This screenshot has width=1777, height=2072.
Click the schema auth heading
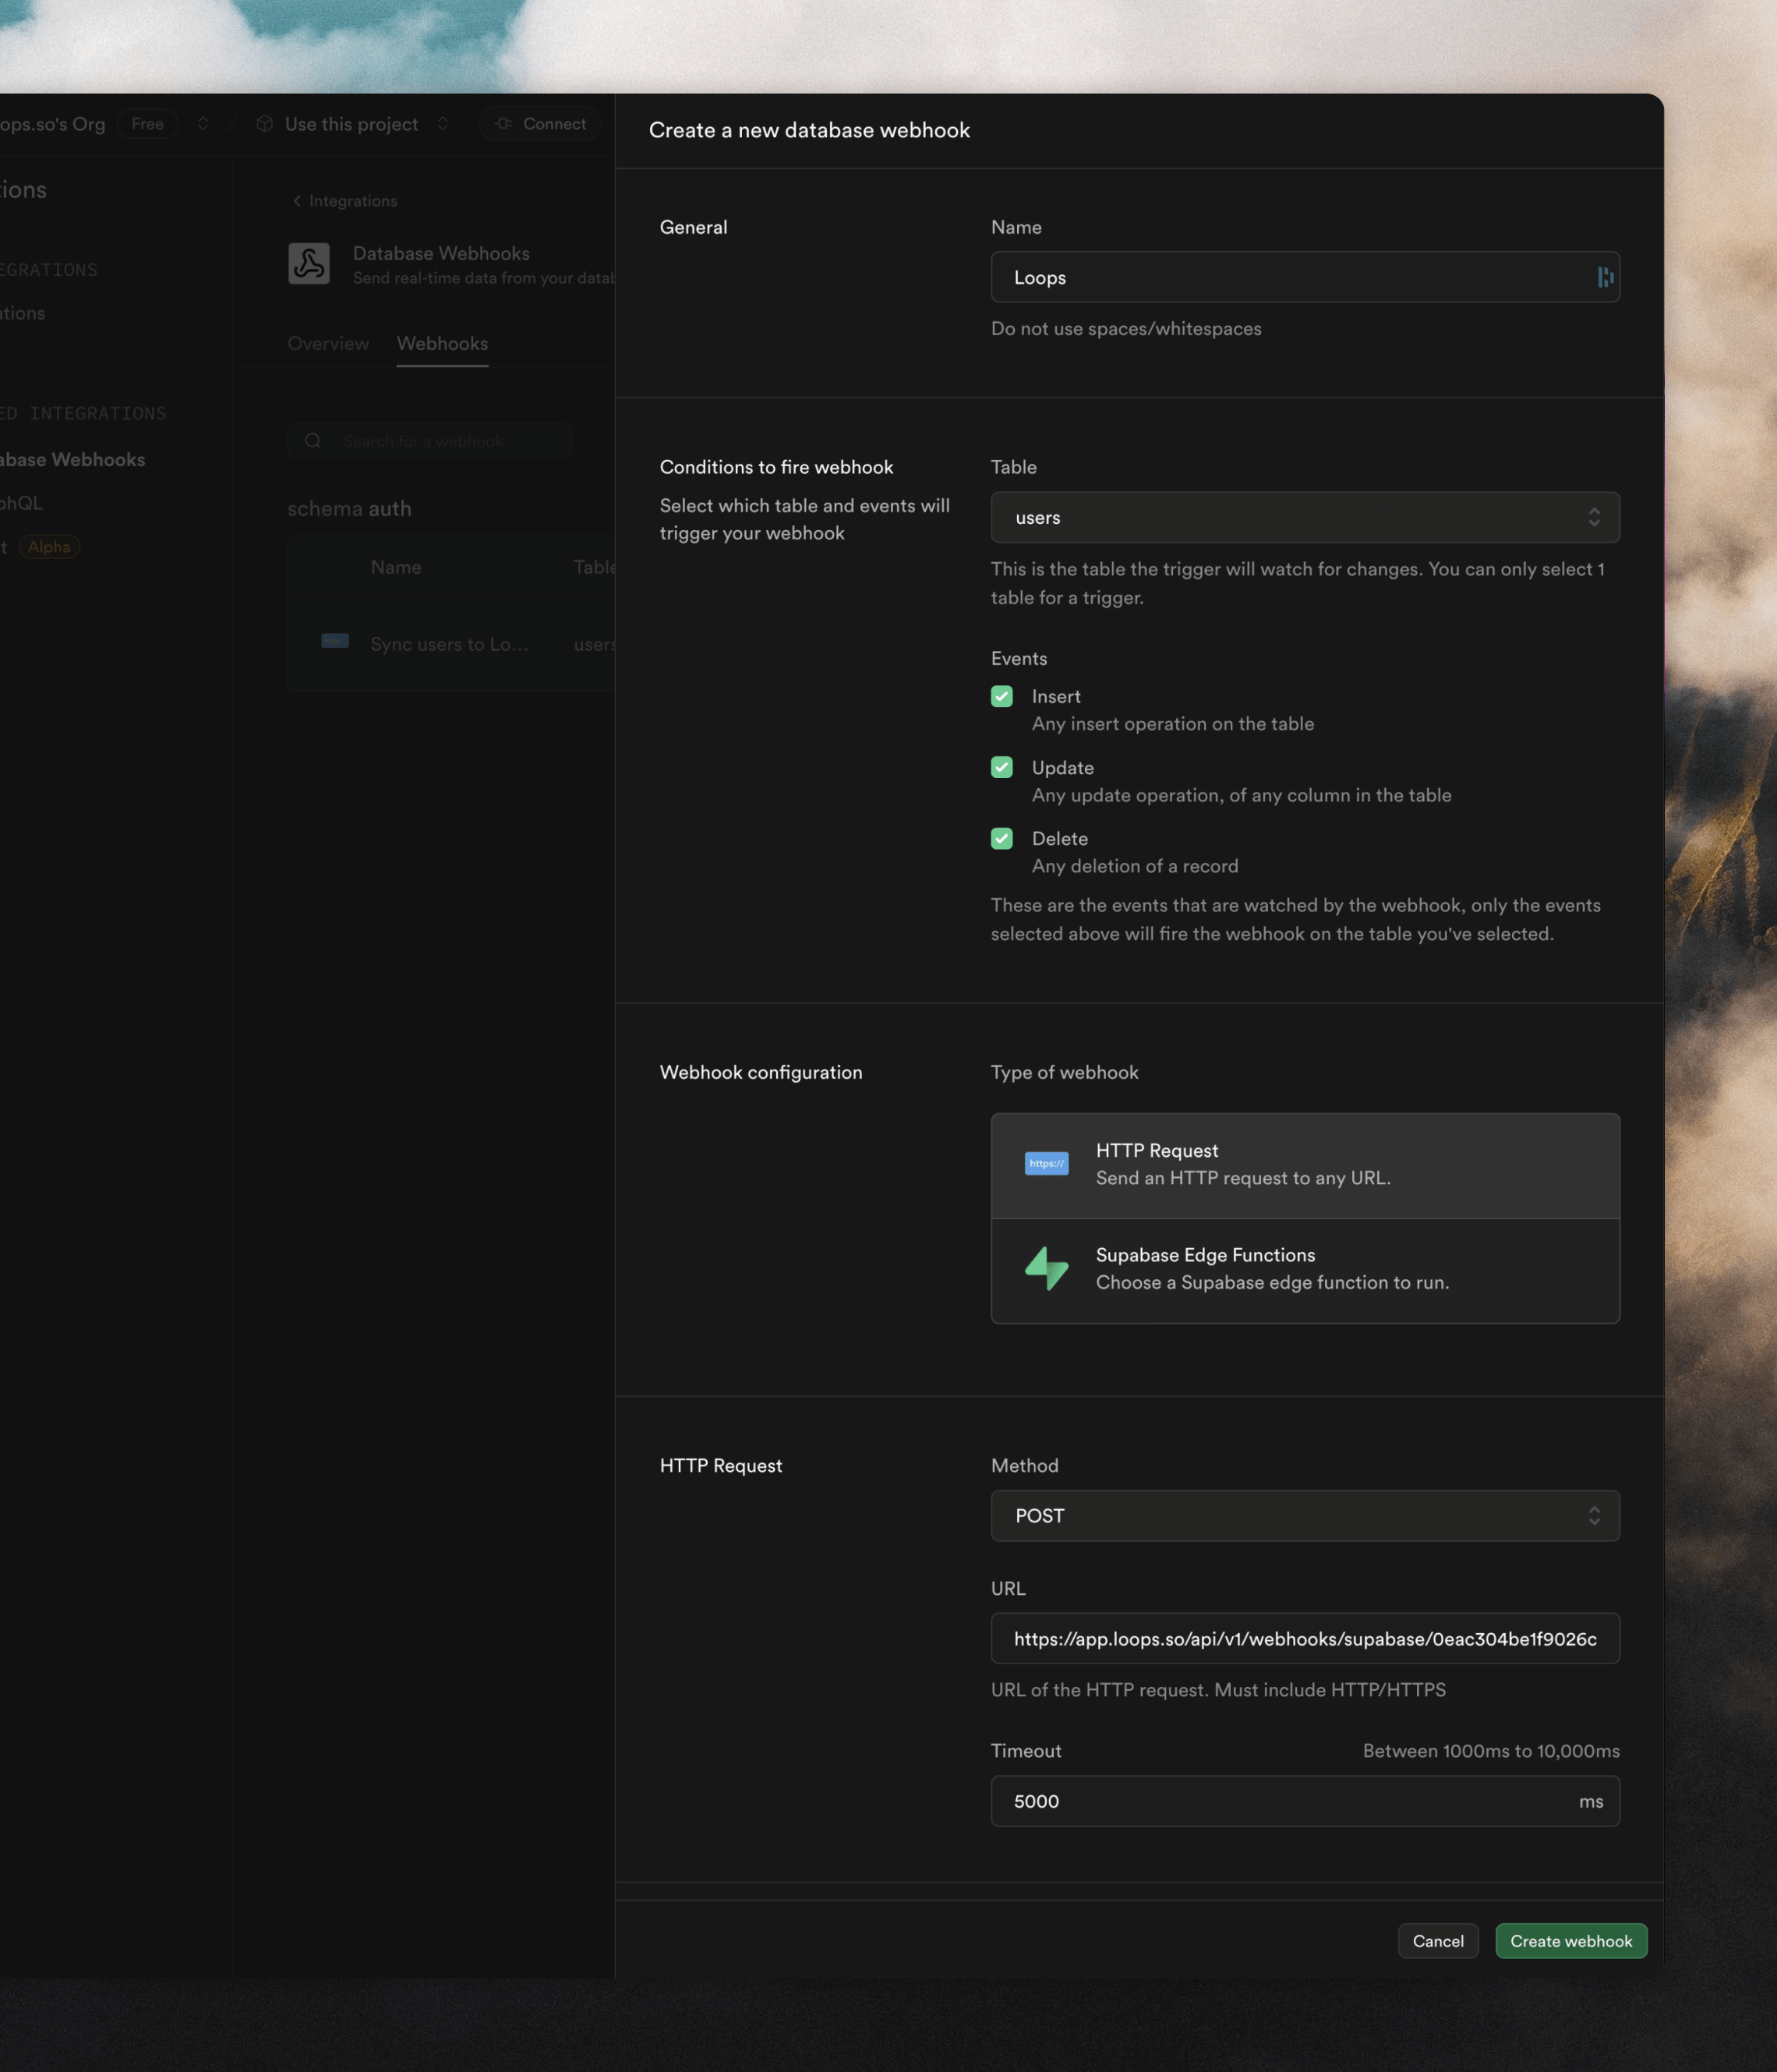pyautogui.click(x=349, y=509)
